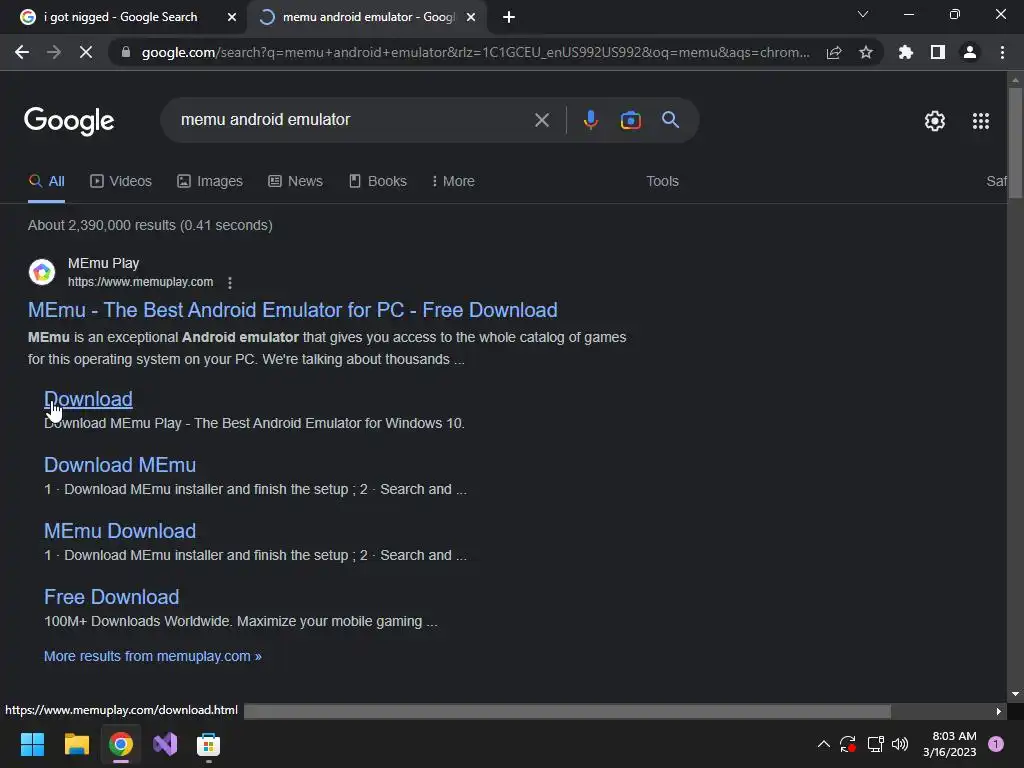Switch to News results
The height and width of the screenshot is (768, 1024).
point(295,182)
